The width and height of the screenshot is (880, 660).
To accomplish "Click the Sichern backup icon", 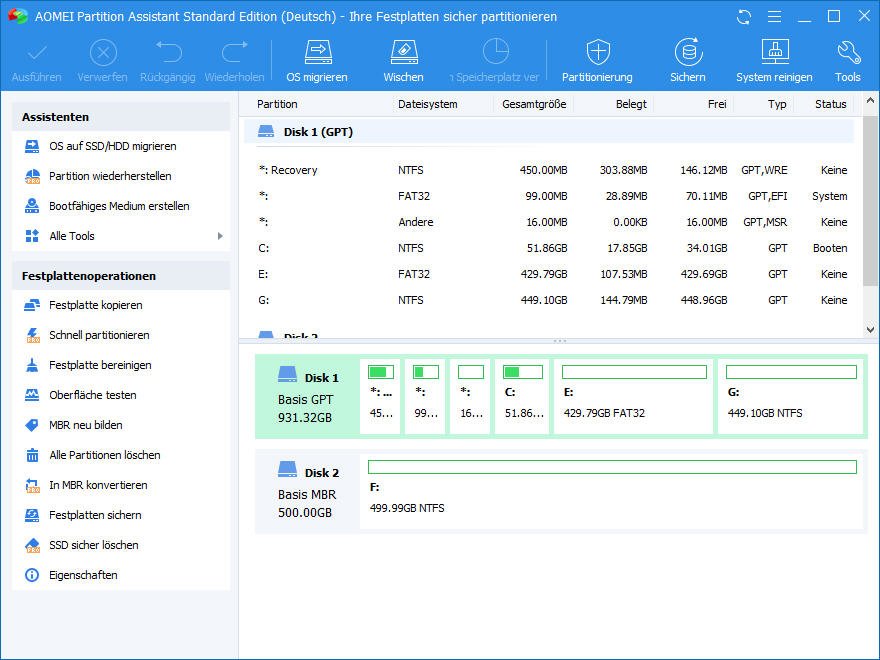I will (687, 59).
